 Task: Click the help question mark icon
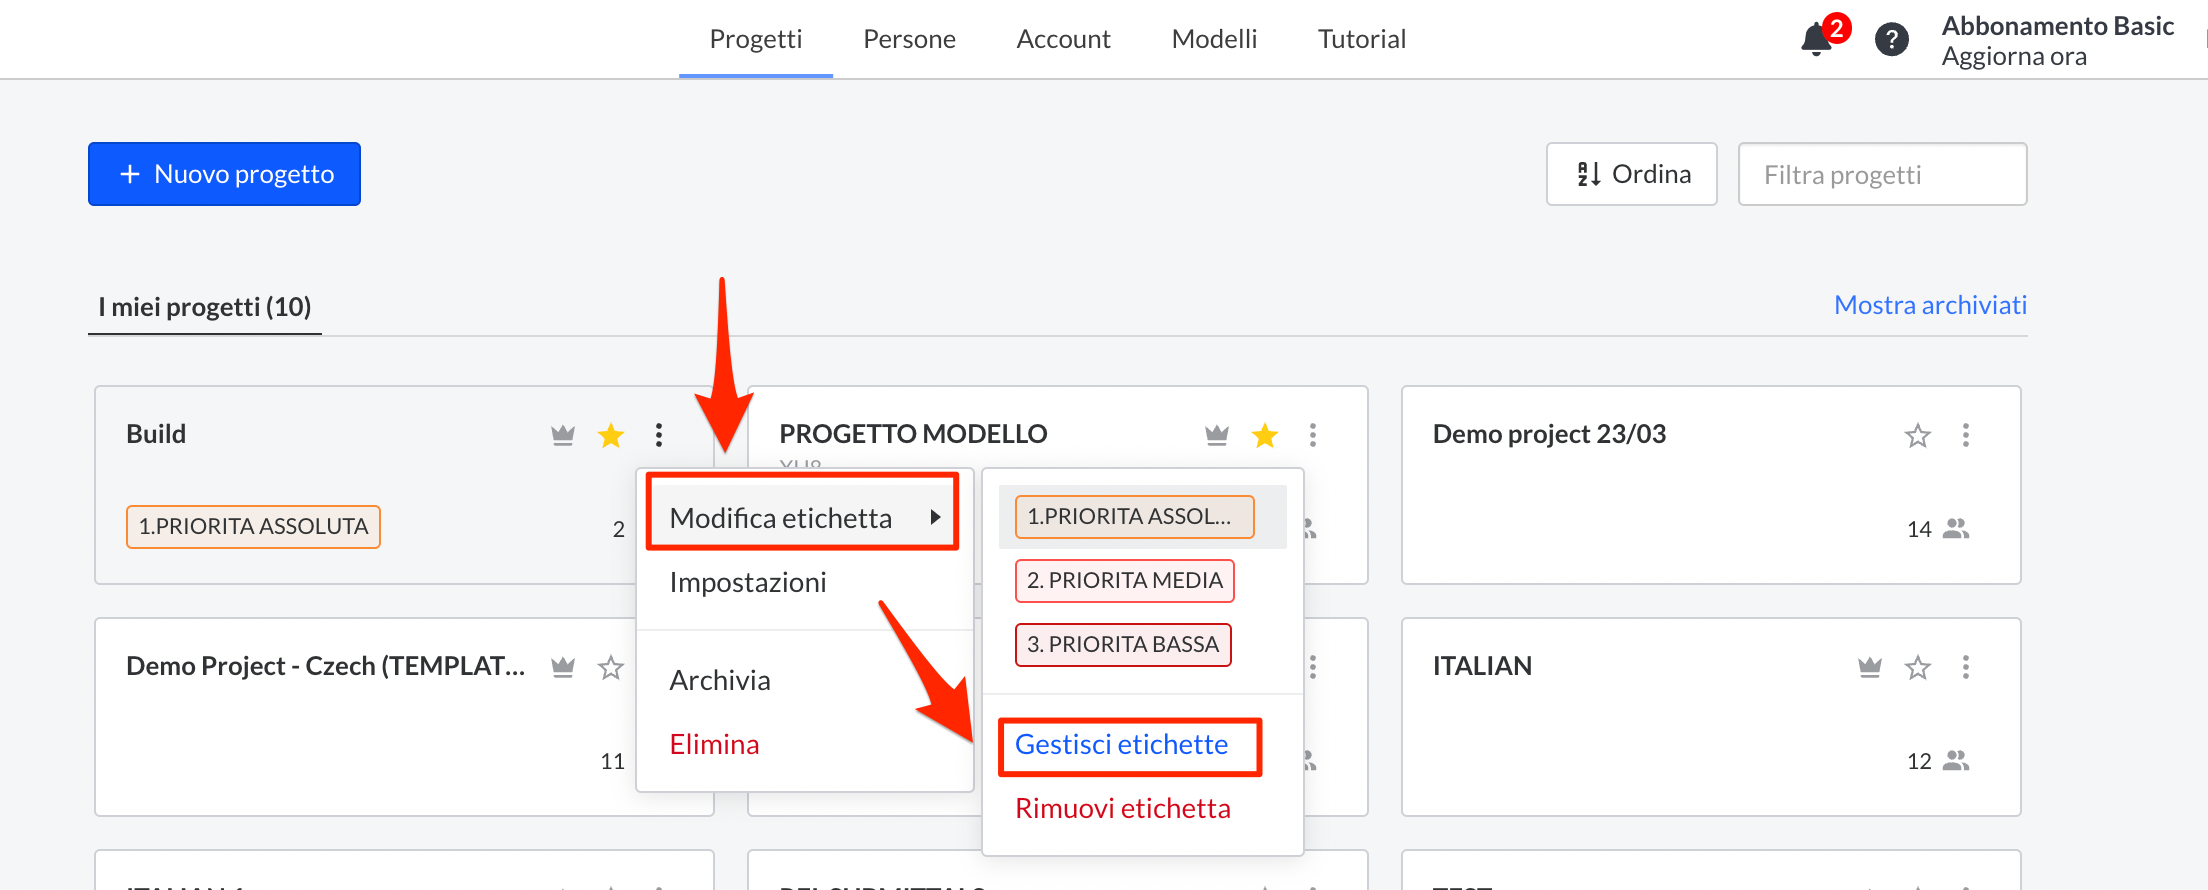[1891, 40]
